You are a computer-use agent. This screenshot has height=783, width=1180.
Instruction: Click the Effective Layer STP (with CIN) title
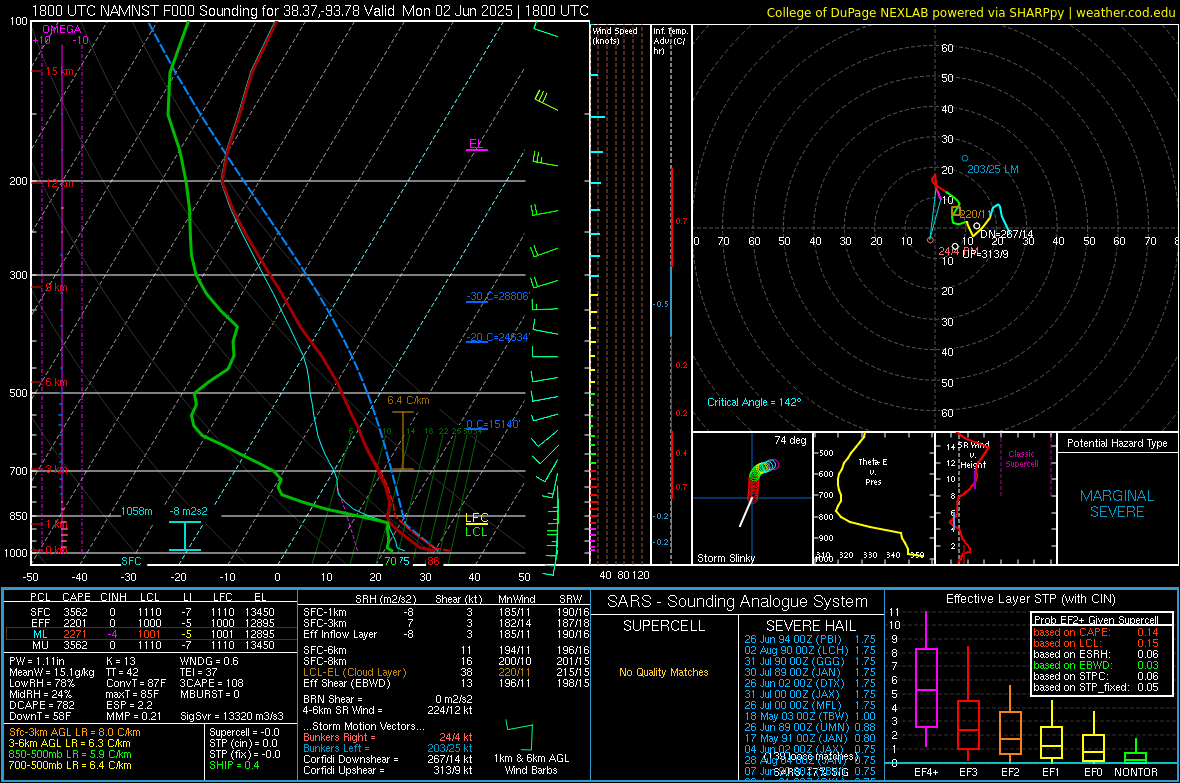click(x=1030, y=599)
